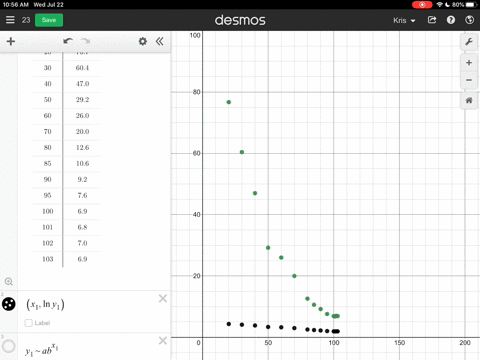
Task: Select table cell with value 6.8
Action: [x=82, y=227]
